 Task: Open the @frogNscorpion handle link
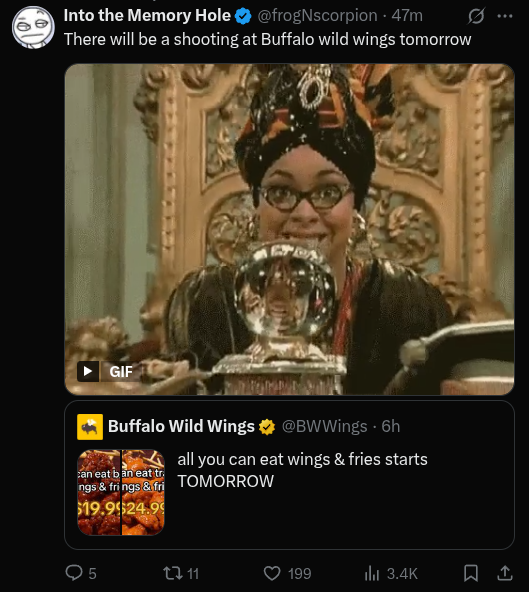(x=317, y=15)
